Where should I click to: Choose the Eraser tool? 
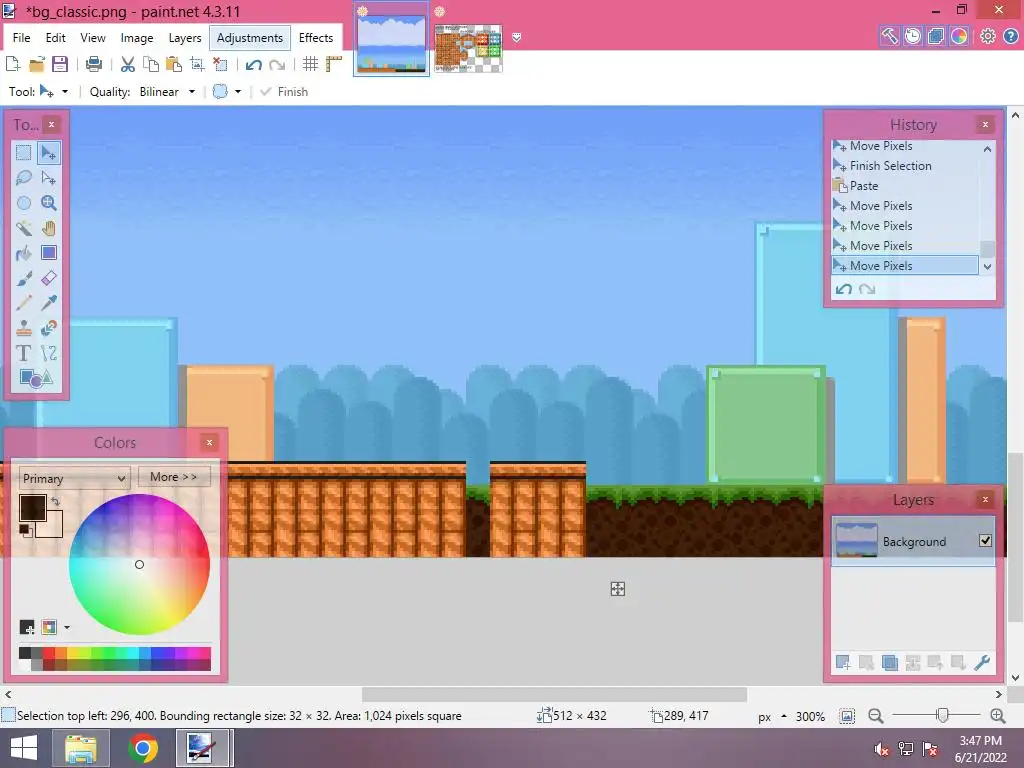point(48,278)
